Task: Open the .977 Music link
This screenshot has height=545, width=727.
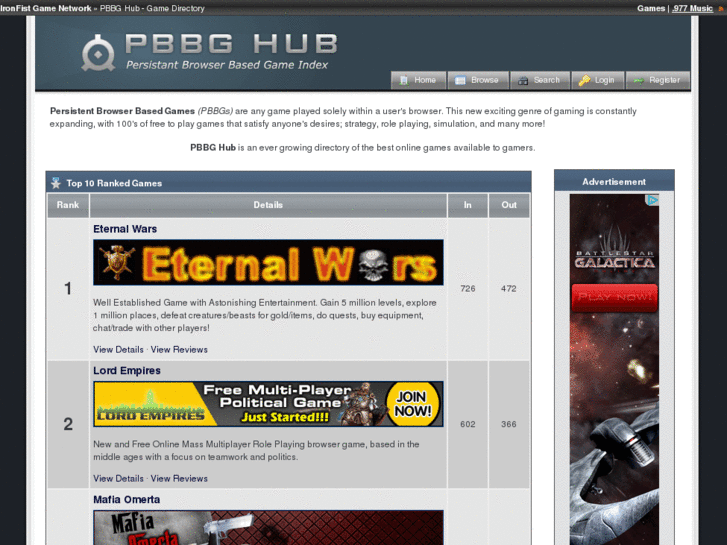Action: [692, 8]
